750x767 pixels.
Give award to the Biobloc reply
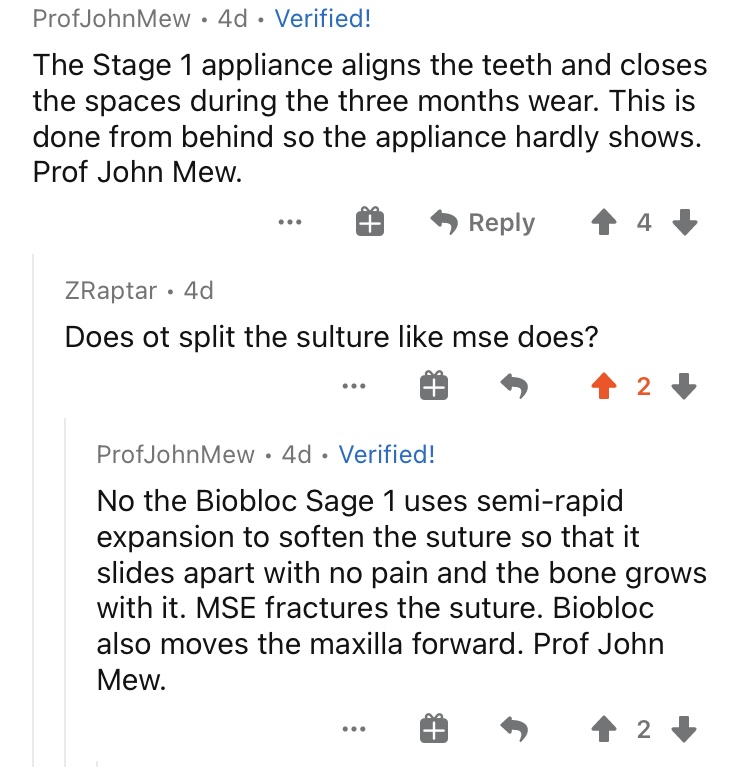point(434,728)
